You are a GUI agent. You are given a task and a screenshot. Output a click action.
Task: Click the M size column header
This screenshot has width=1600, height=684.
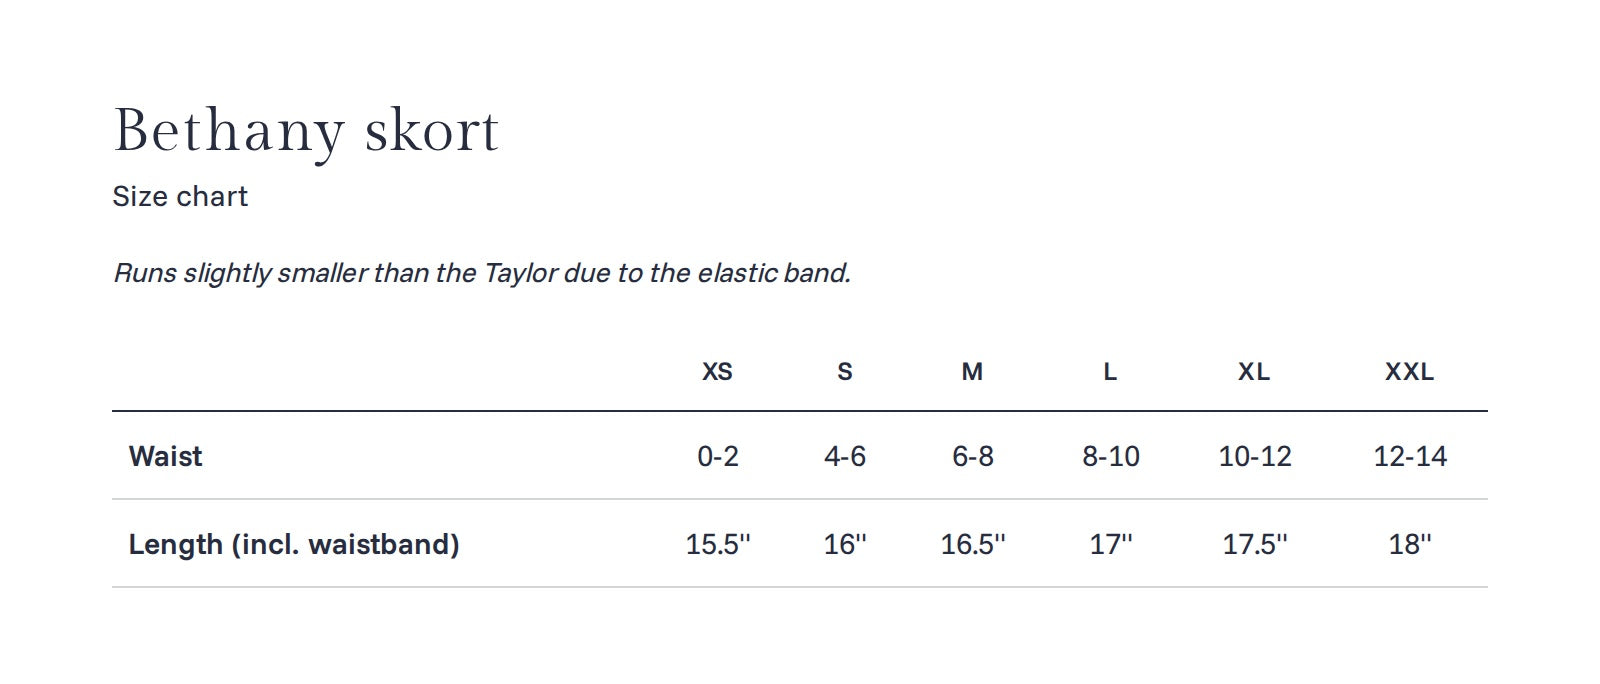coord(972,371)
